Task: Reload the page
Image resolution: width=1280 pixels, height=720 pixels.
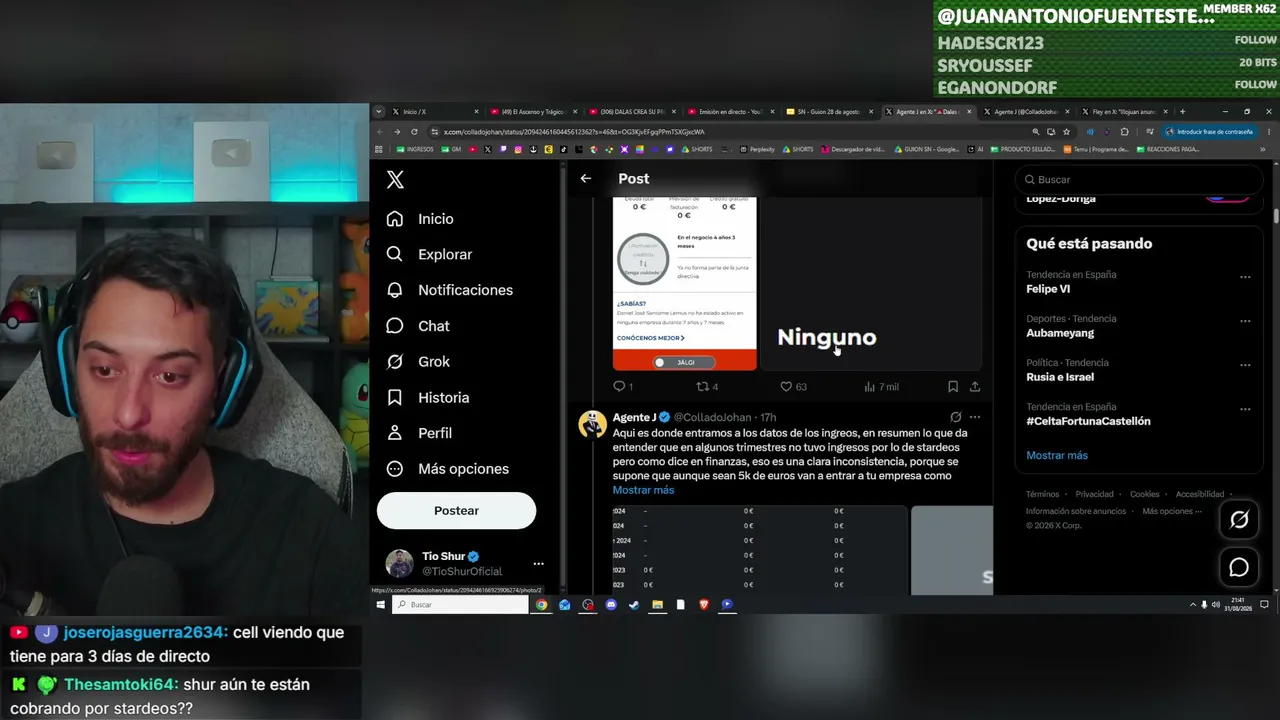Action: (x=414, y=132)
